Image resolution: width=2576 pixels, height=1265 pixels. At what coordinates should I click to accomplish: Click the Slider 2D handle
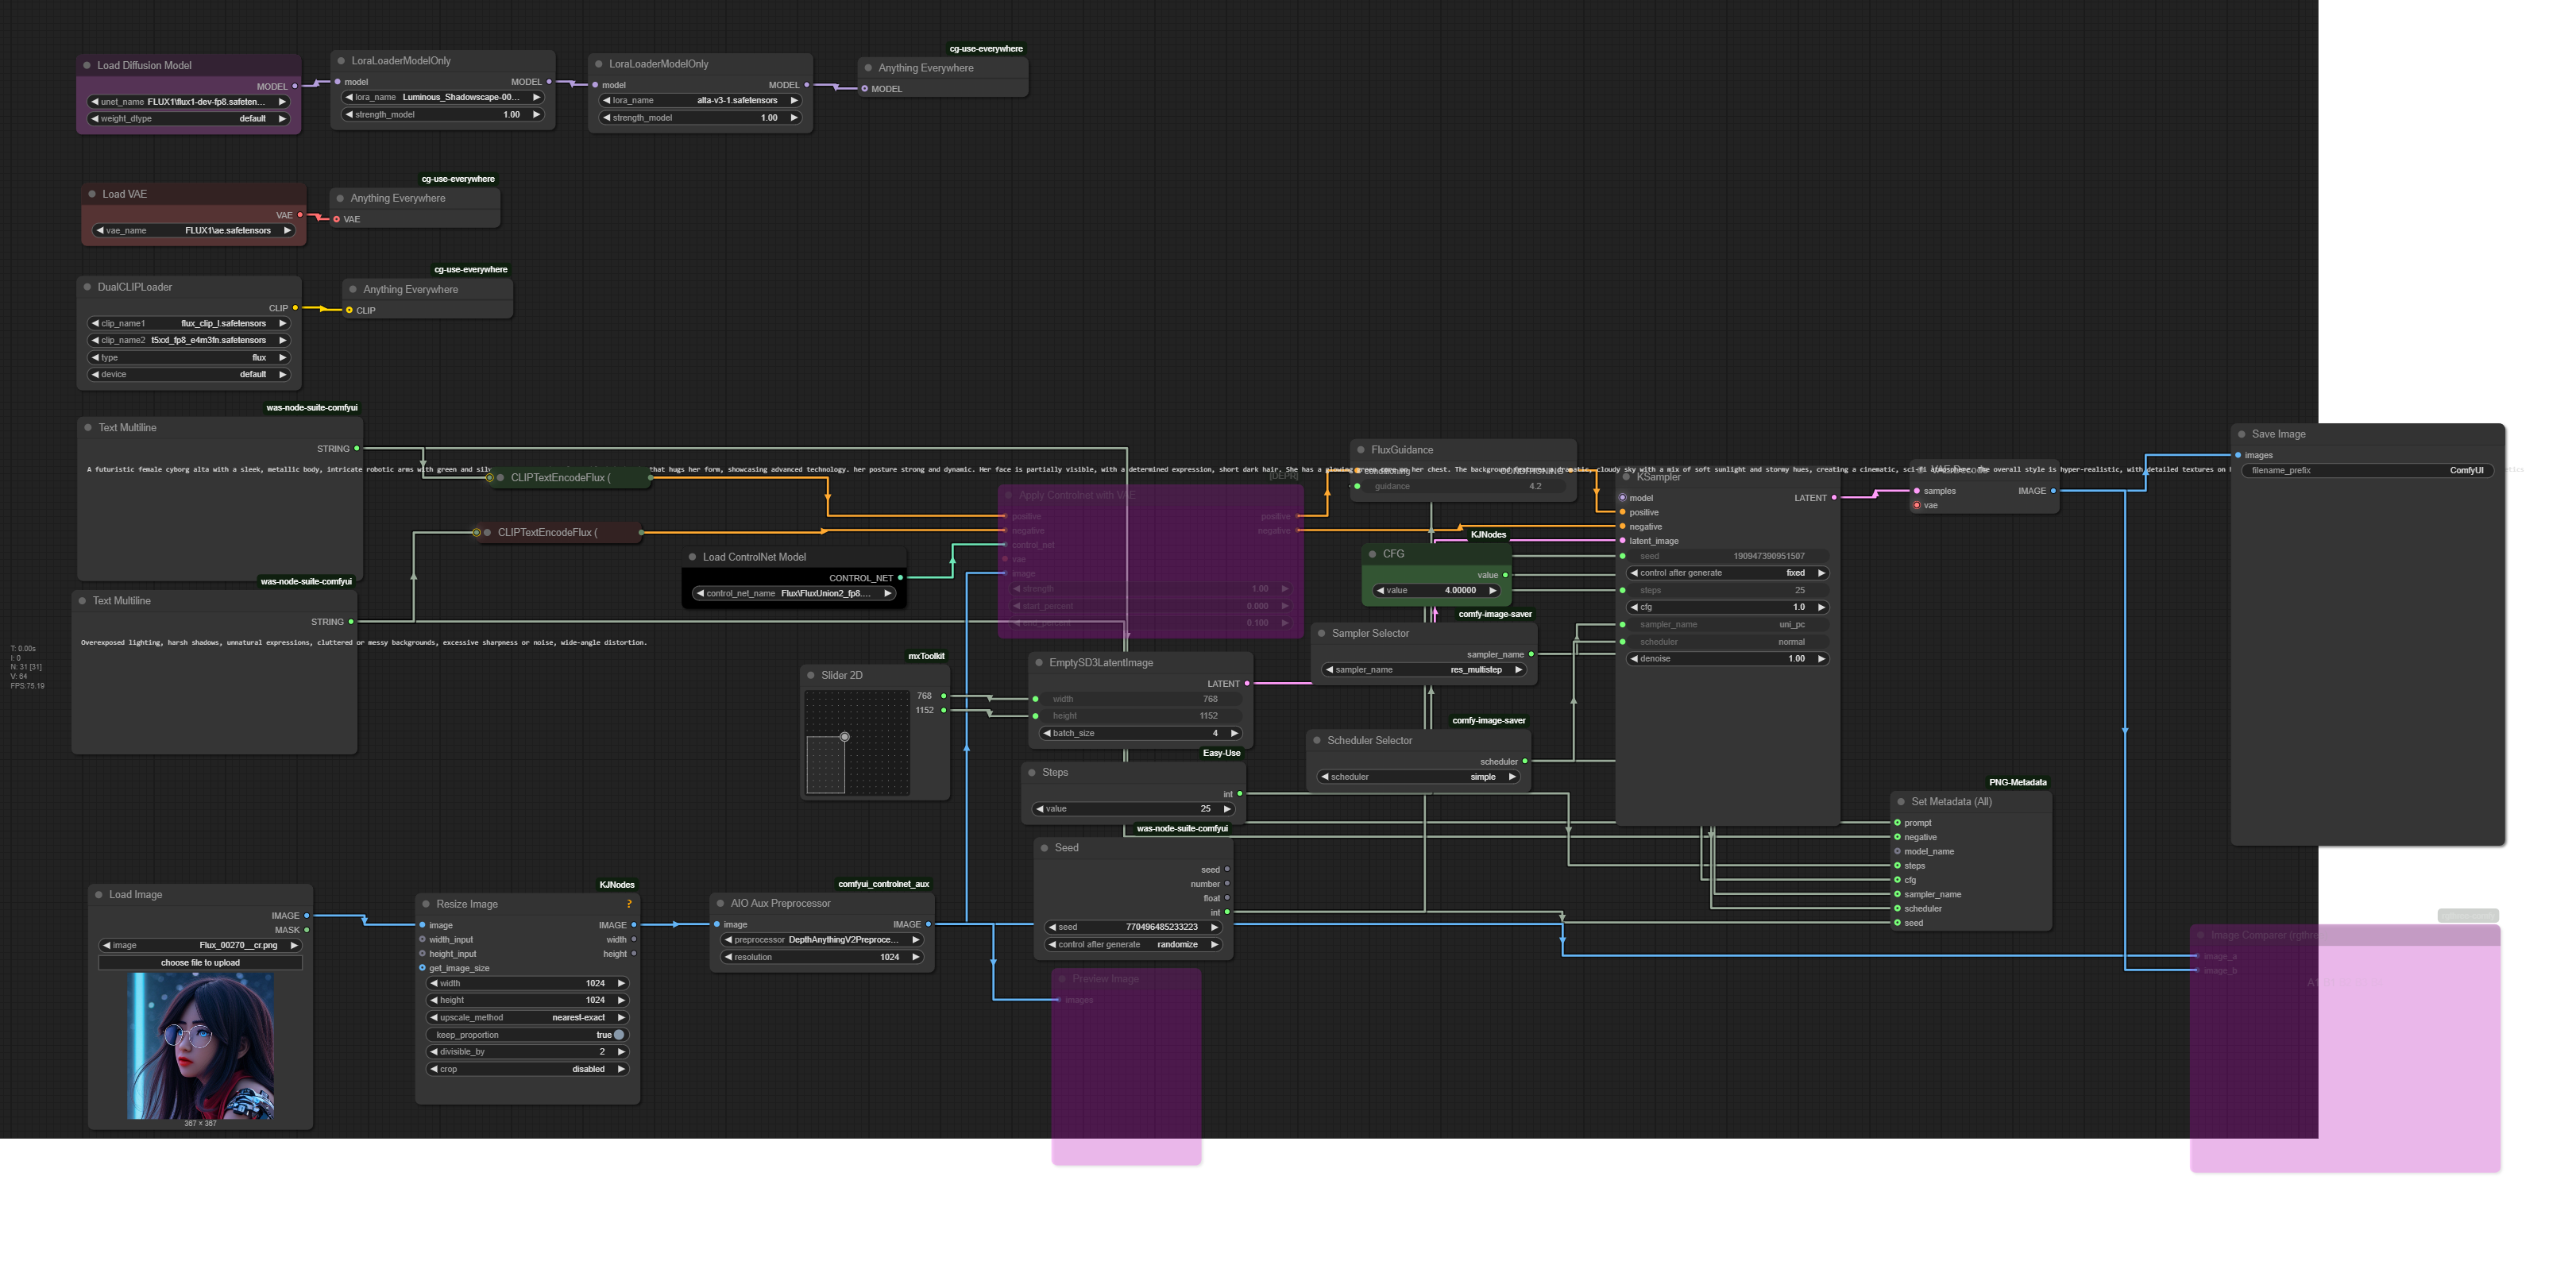coord(845,737)
